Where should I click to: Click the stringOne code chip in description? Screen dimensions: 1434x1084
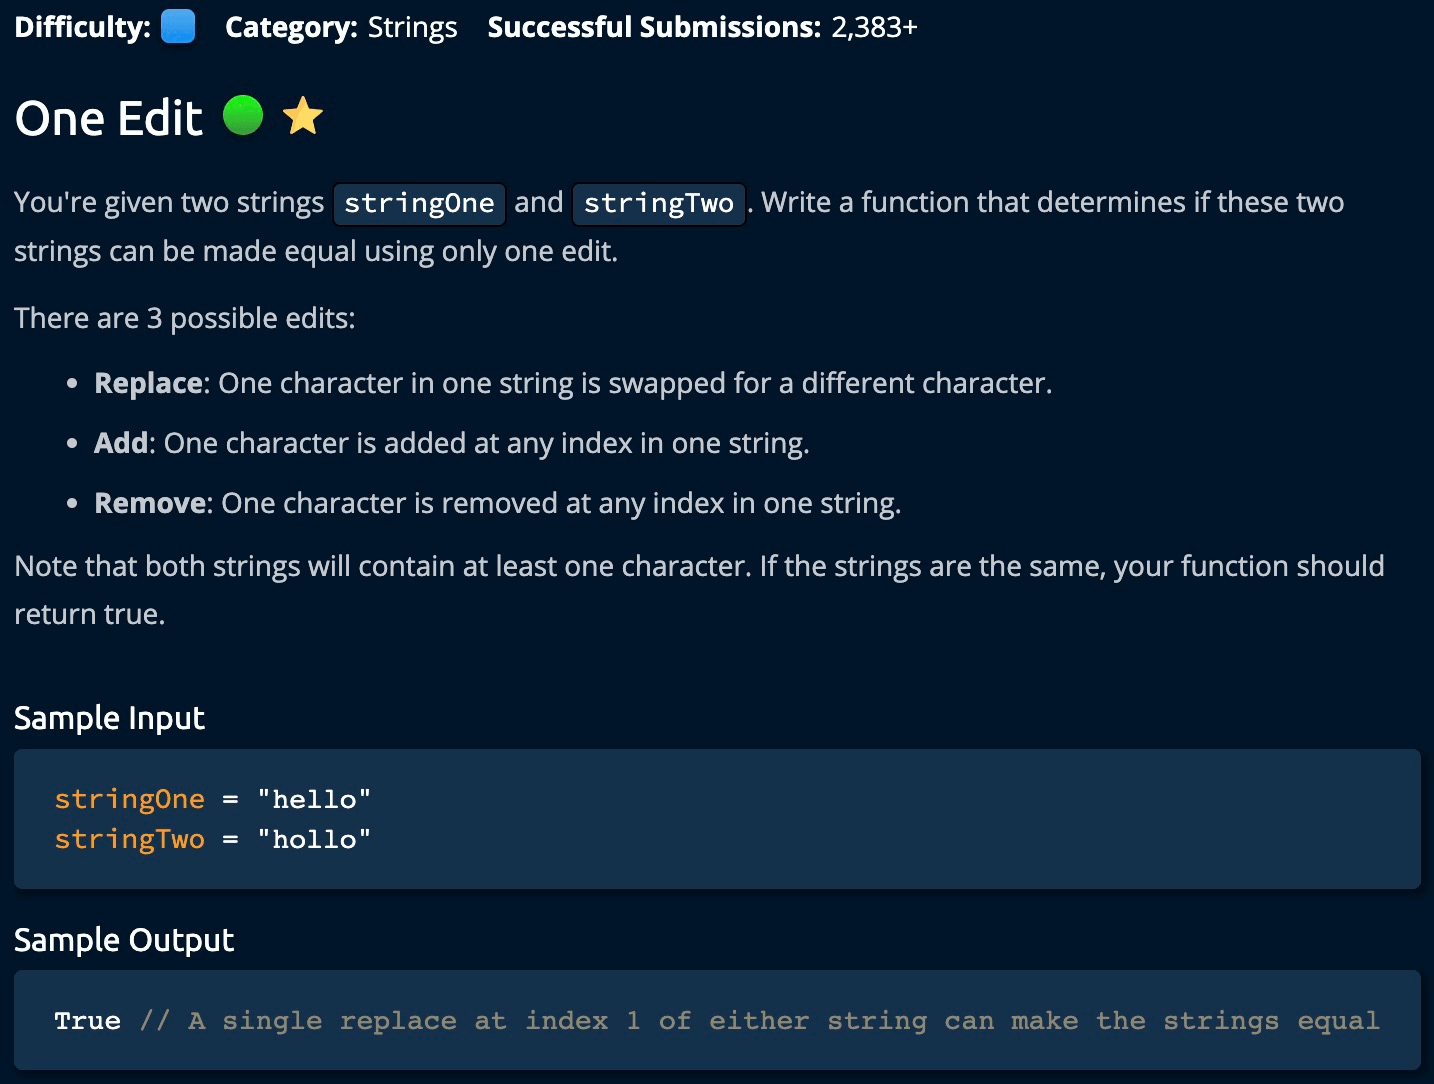point(419,203)
